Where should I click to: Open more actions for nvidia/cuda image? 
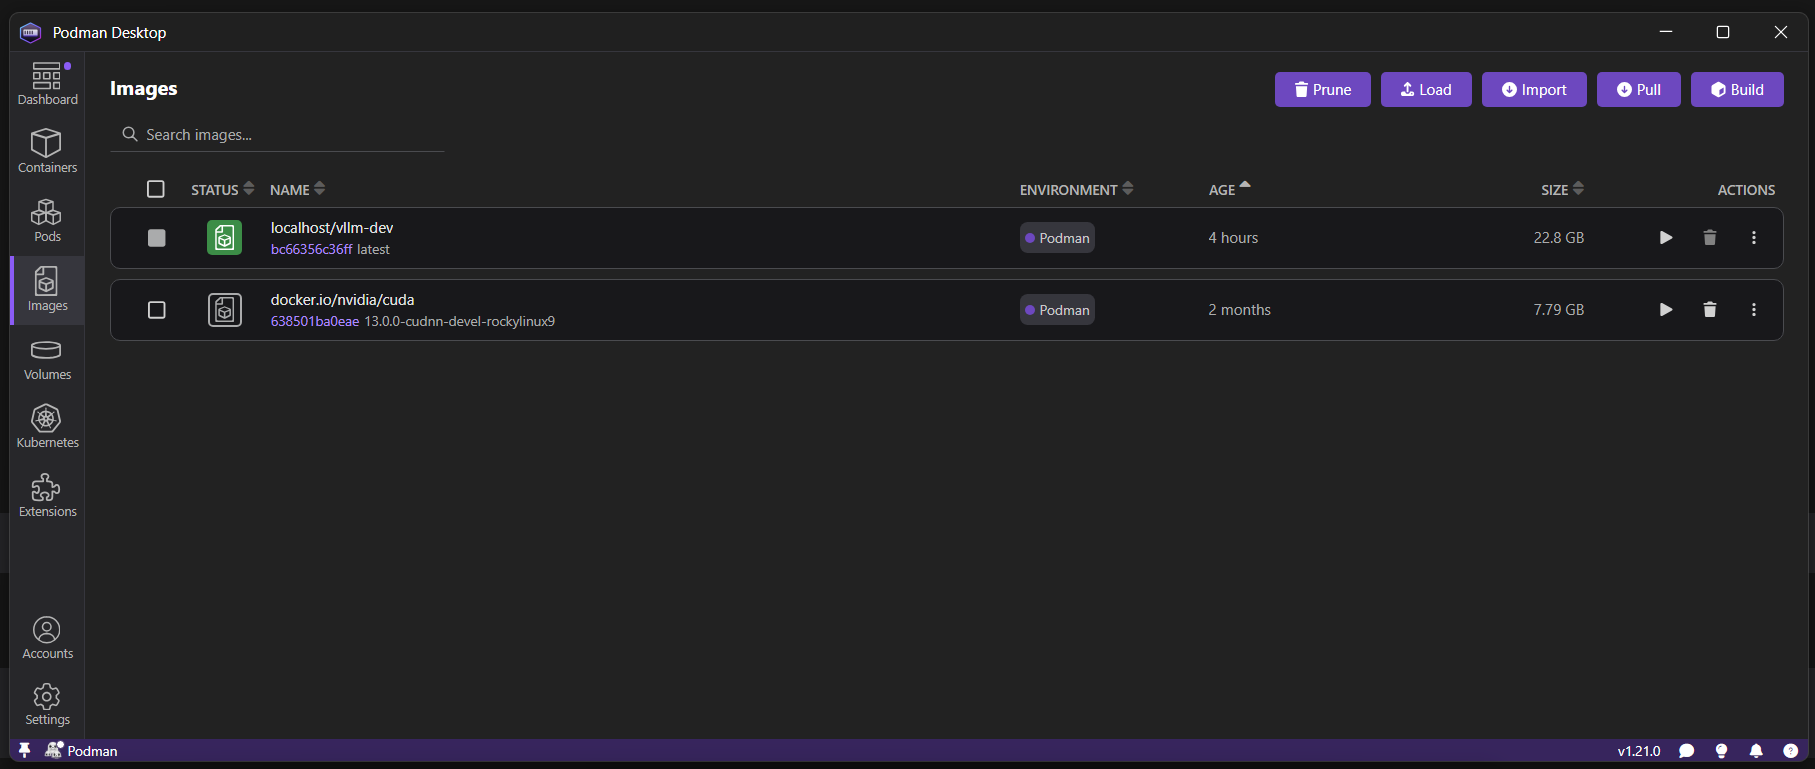pos(1753,310)
